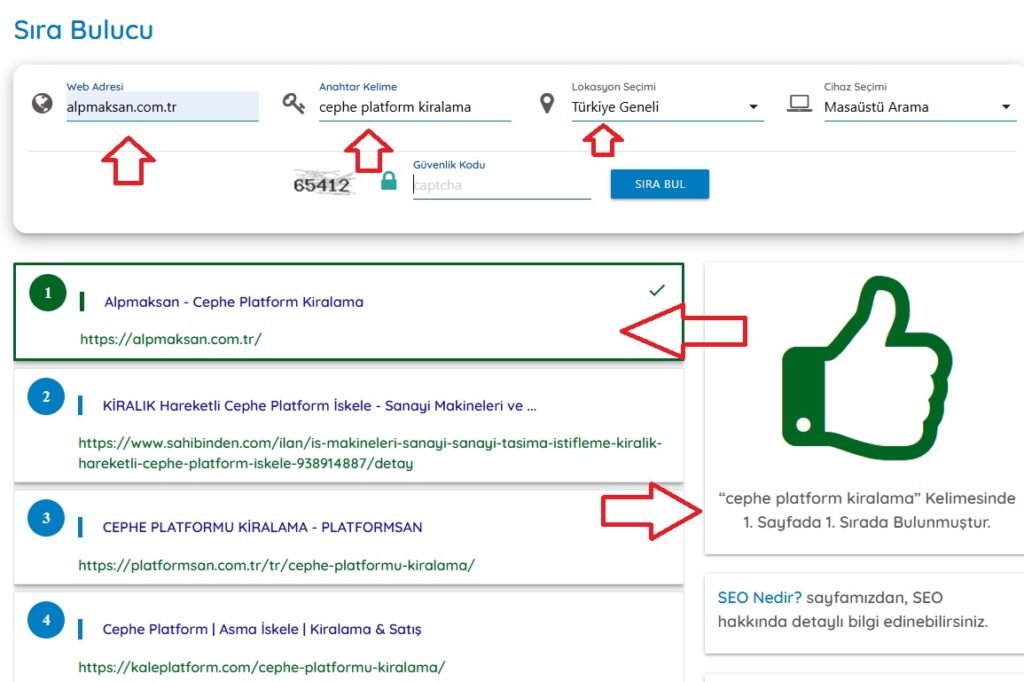The width and height of the screenshot is (1024, 682).
Task: Open the Lokasyon Seçimi dropdown
Action: [x=667, y=107]
